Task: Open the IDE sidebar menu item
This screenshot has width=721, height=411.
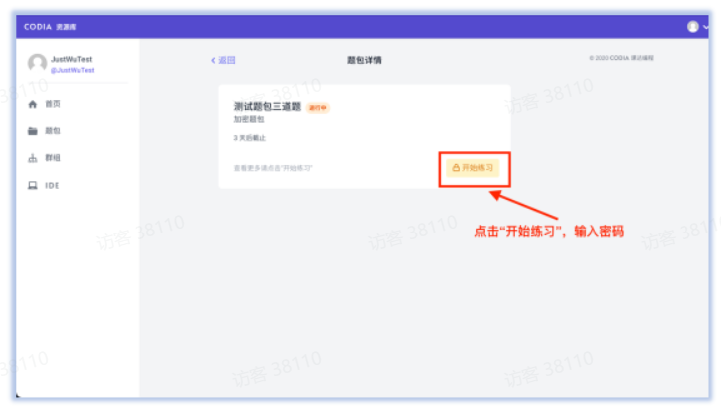Action: tap(52, 185)
